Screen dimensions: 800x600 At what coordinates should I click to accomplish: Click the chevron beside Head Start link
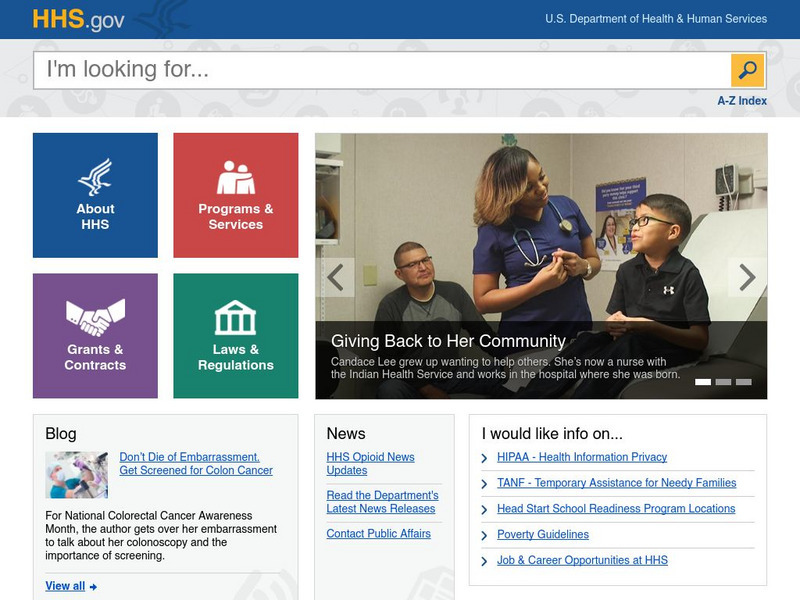(484, 510)
